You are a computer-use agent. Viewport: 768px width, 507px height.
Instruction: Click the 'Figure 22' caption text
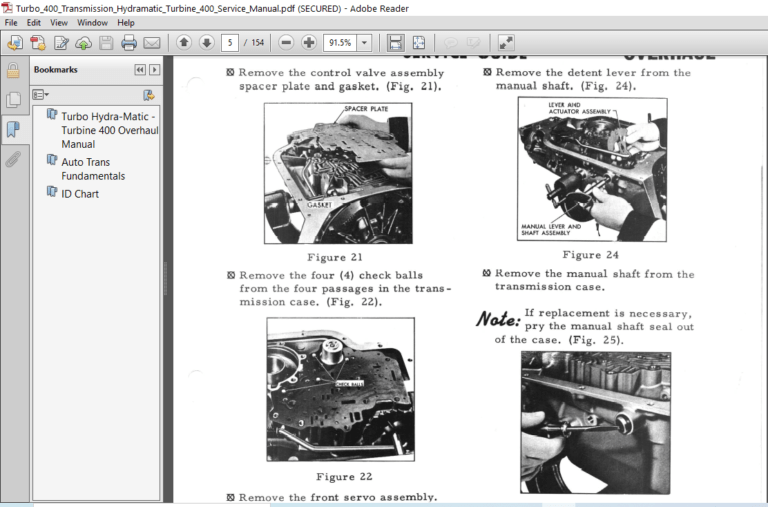(344, 477)
